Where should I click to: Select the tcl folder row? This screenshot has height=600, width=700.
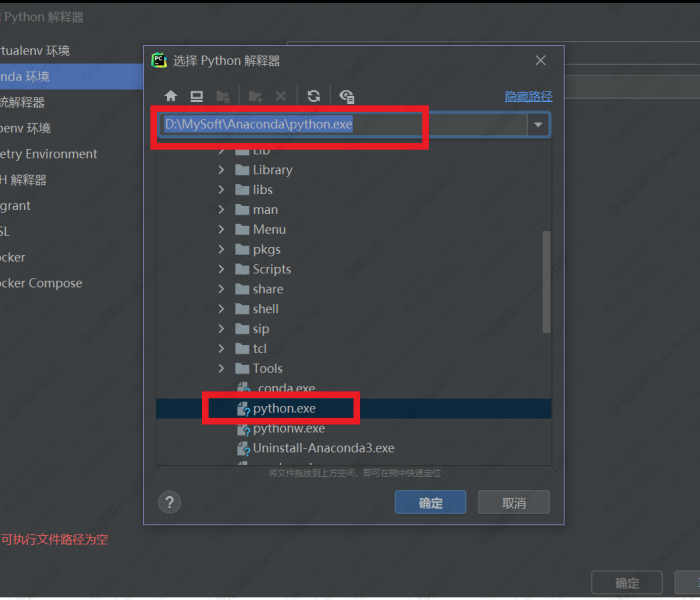(x=354, y=348)
